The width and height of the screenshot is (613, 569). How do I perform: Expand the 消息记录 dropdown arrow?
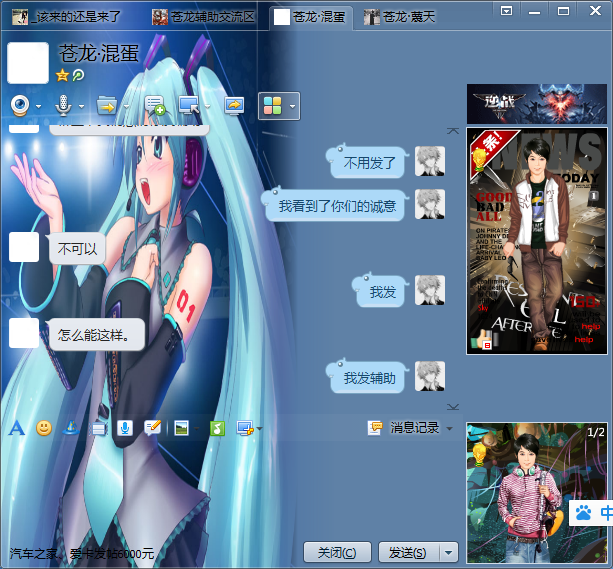click(x=450, y=429)
